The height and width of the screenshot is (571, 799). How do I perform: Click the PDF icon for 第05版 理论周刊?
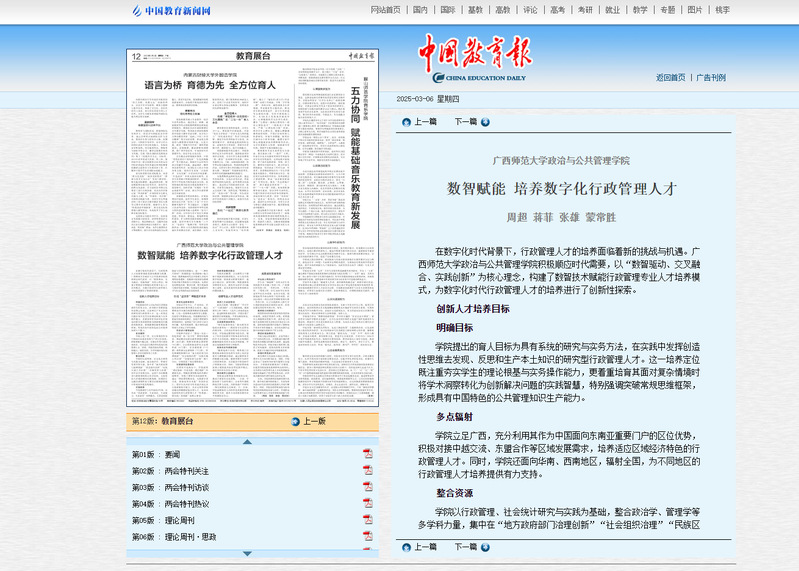[367, 520]
